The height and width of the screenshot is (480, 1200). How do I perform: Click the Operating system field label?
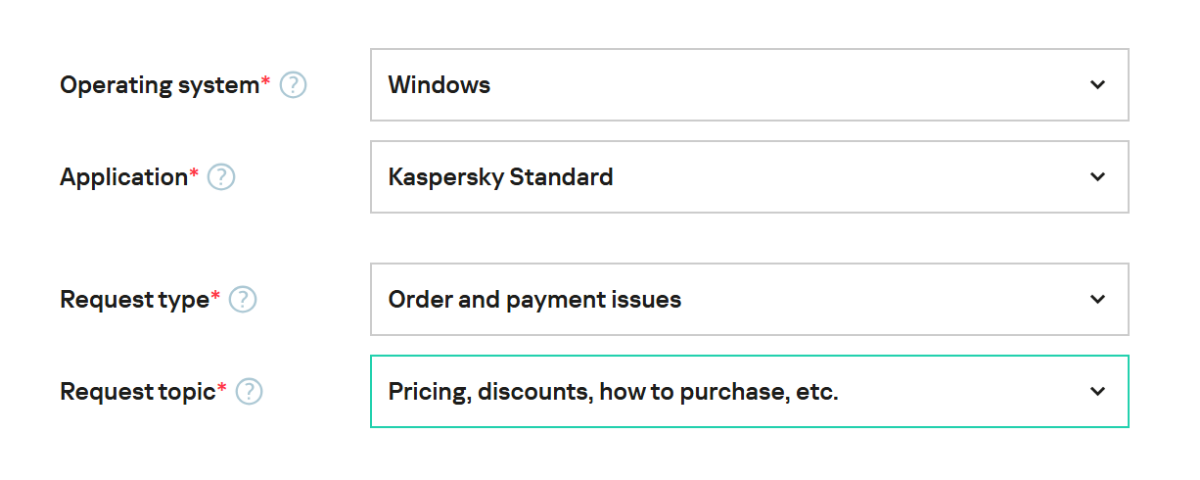click(x=159, y=85)
